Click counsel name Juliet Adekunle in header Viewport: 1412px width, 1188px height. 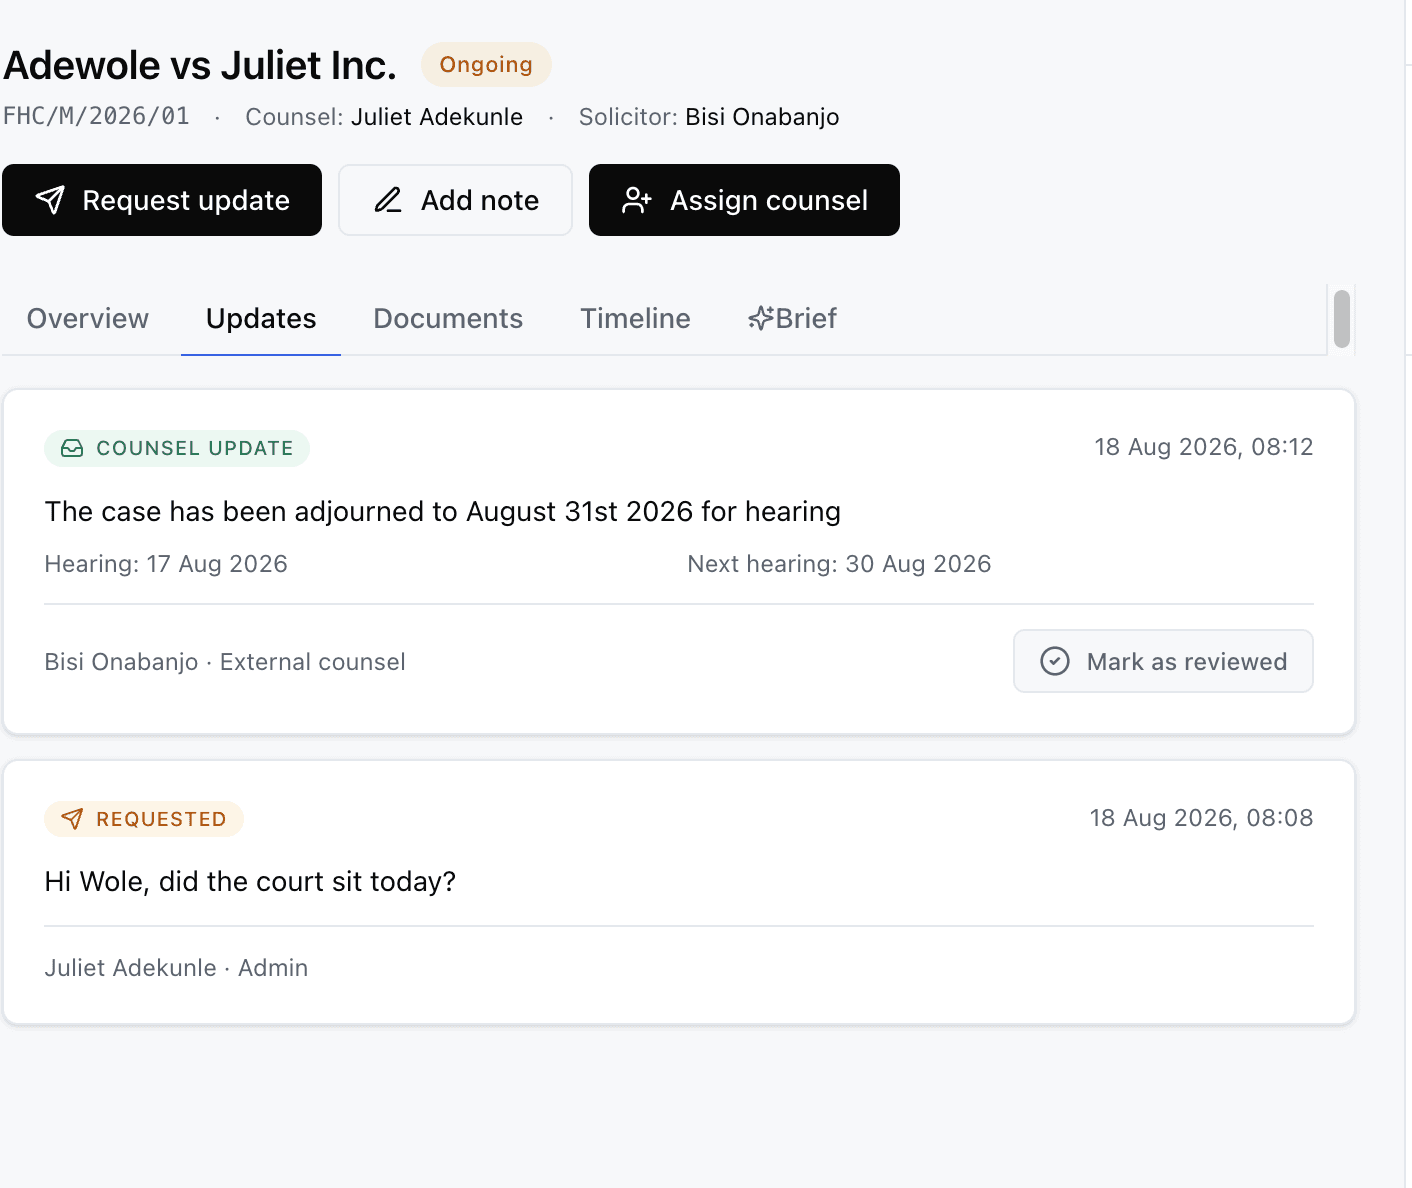tap(437, 117)
